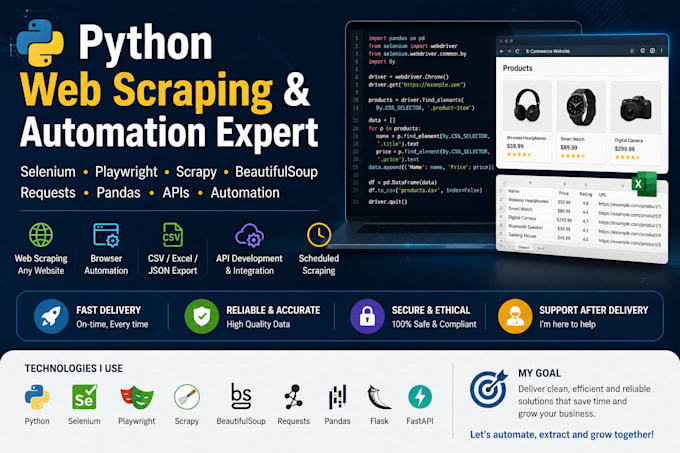
Task: Click the 'Web Scraping Any Website' label
Action: [41, 264]
